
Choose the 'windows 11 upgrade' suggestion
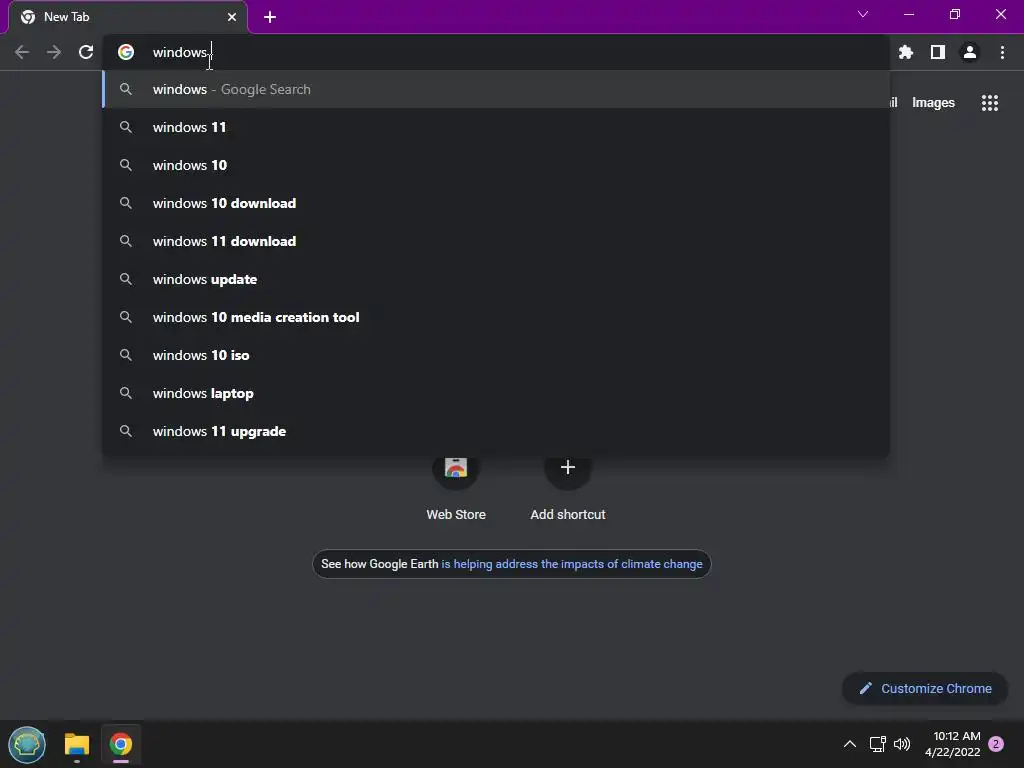[x=496, y=431]
